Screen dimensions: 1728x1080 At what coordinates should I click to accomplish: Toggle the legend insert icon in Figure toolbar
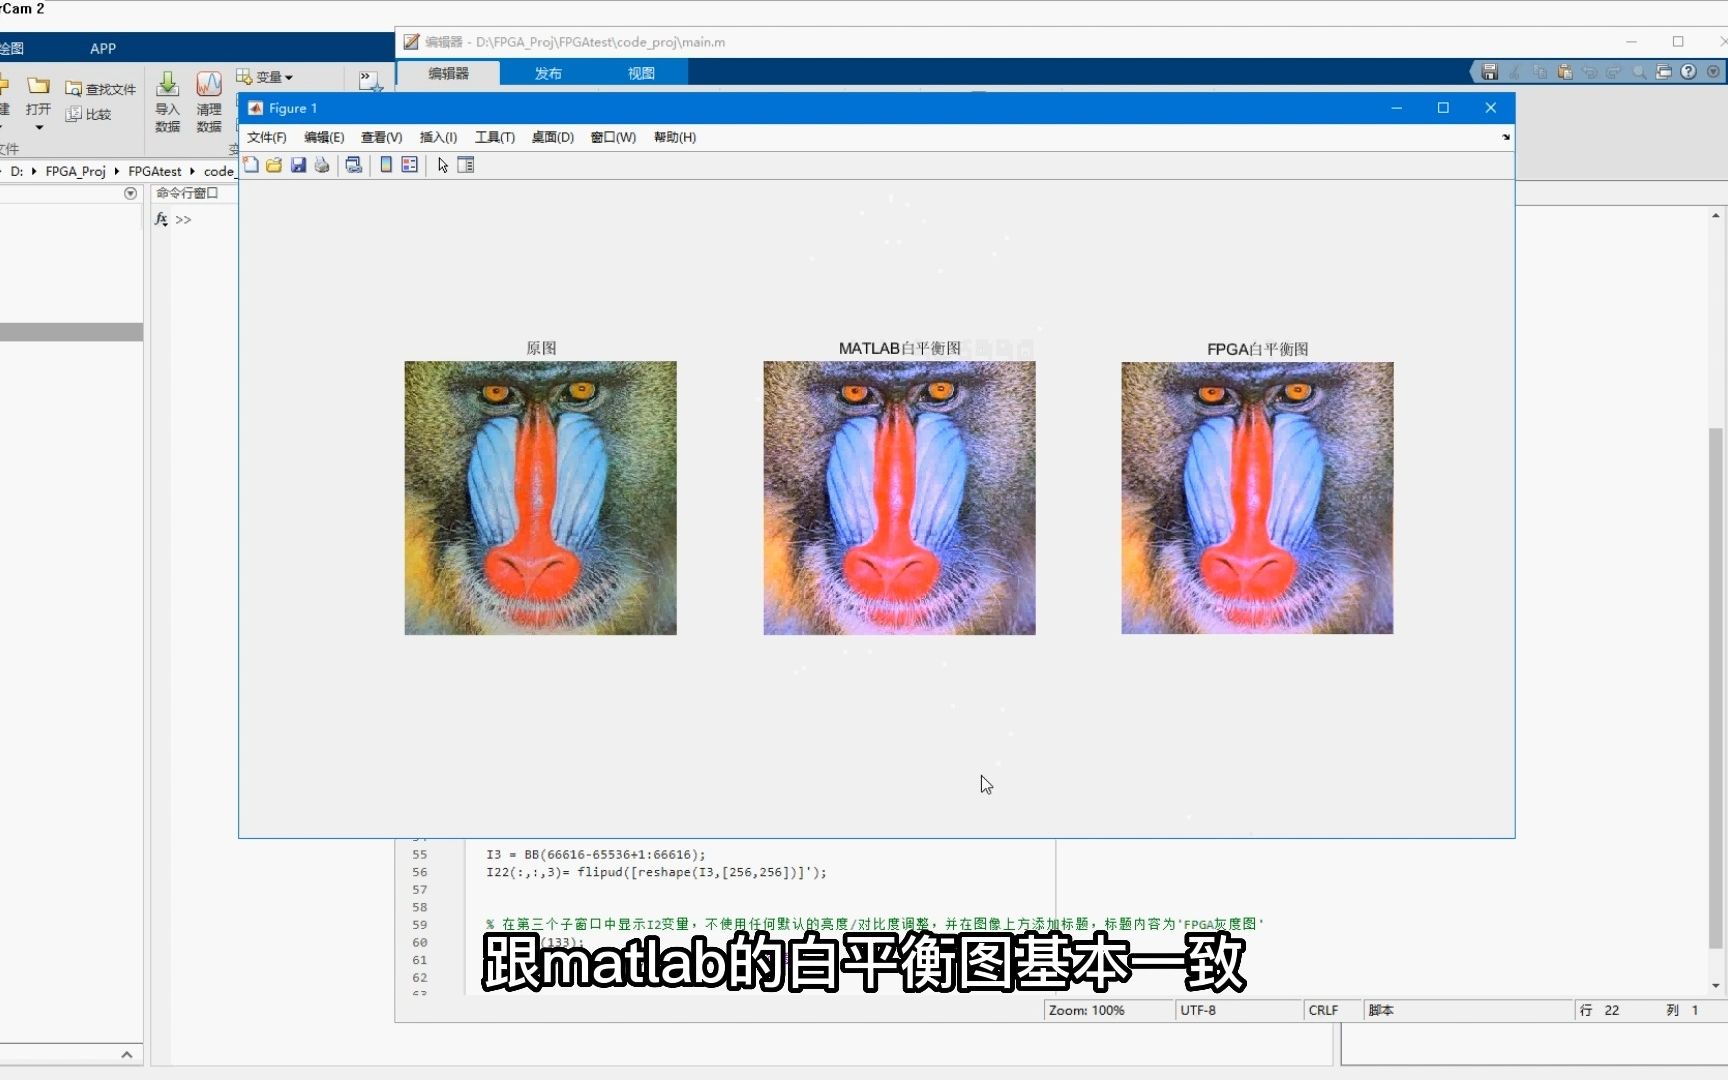tap(409, 165)
